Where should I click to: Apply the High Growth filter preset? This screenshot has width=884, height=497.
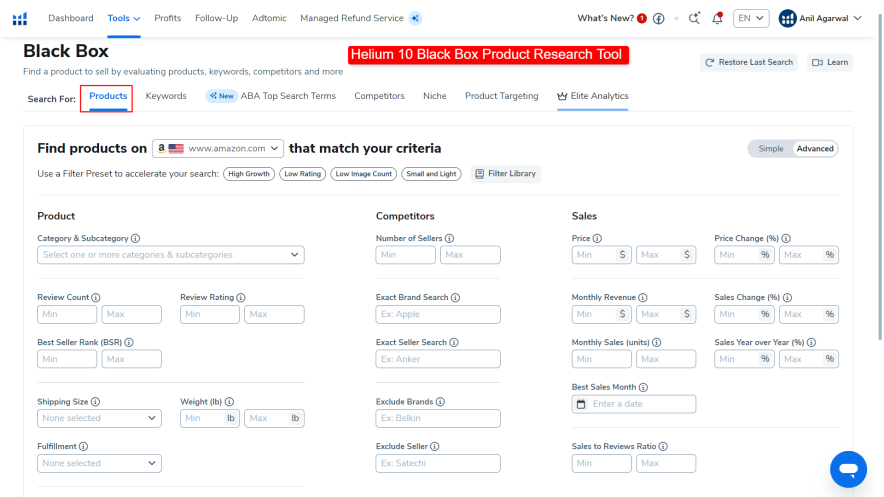249,174
